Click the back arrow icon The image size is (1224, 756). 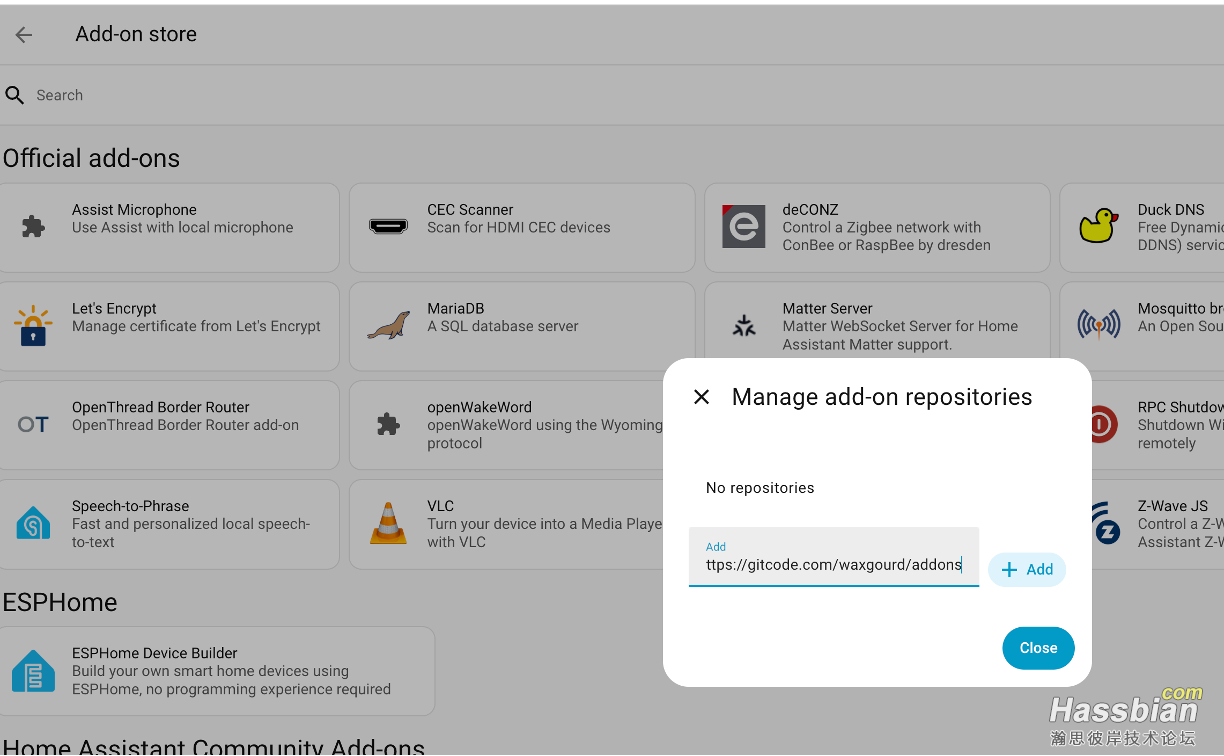point(24,35)
